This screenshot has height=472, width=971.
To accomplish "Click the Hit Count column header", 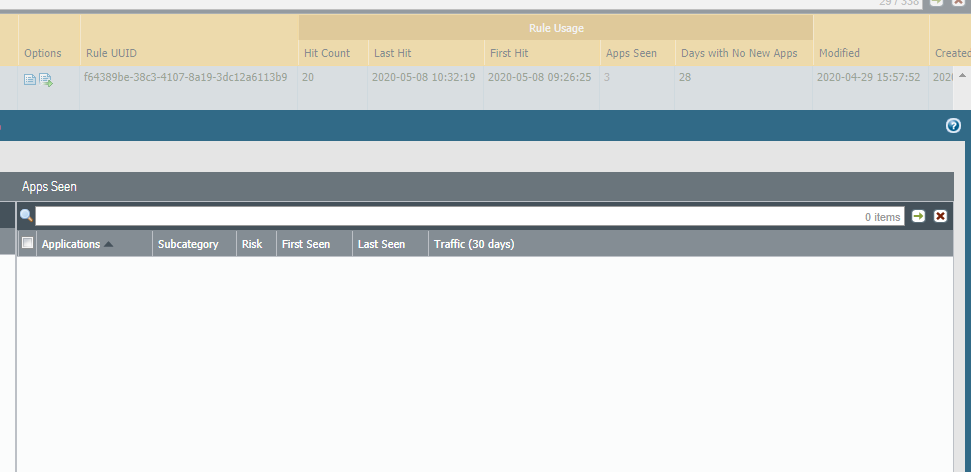I will [x=333, y=53].
